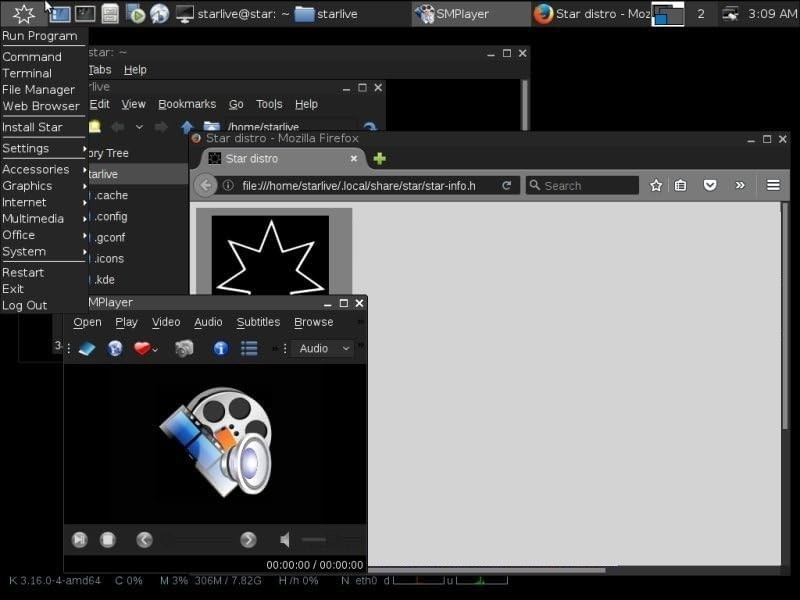Click the workspace pager in panel
The image size is (800, 600).
click(668, 14)
